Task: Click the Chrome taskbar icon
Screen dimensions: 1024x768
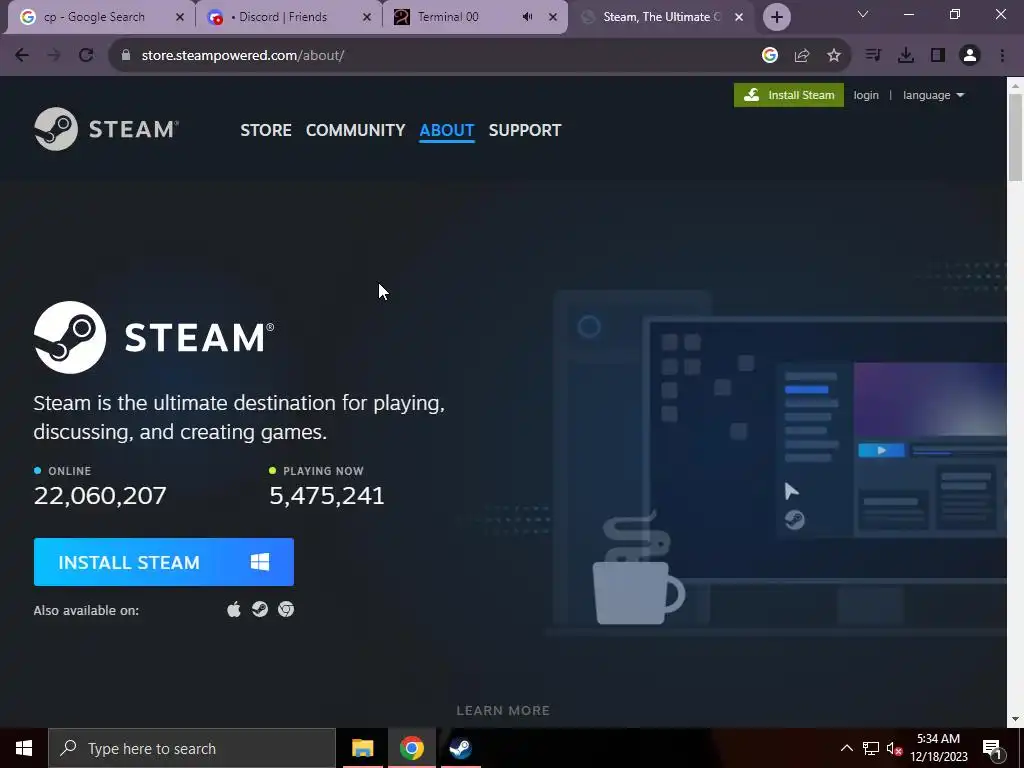Action: [x=411, y=748]
